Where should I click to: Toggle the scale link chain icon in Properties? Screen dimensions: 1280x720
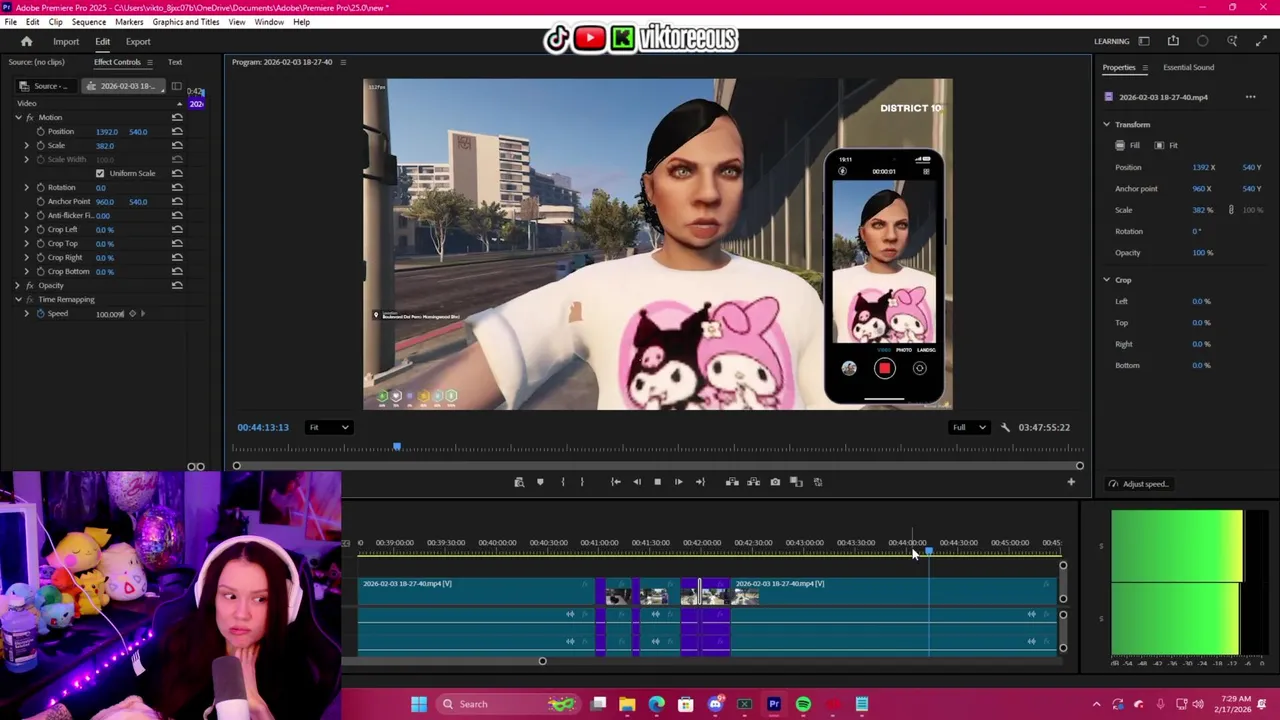tap(1231, 210)
